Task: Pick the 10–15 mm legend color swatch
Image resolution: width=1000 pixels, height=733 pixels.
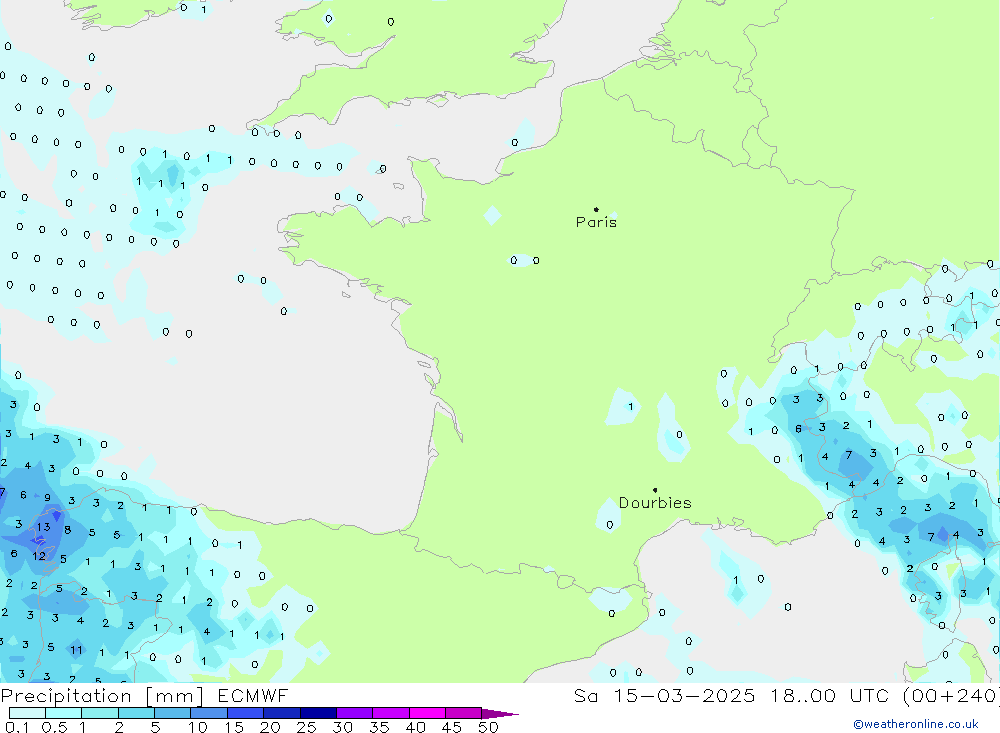Action: point(209,713)
